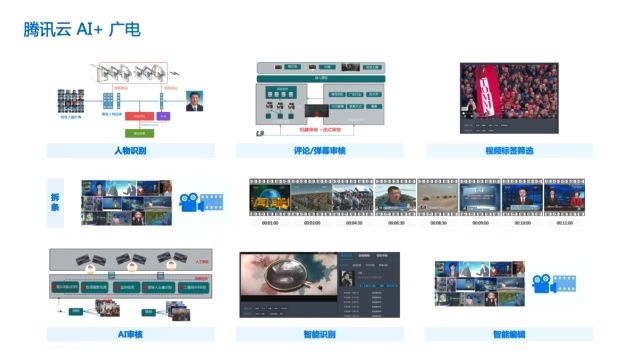
Task: Select the two news anchors film frame
Action: (x=564, y=197)
